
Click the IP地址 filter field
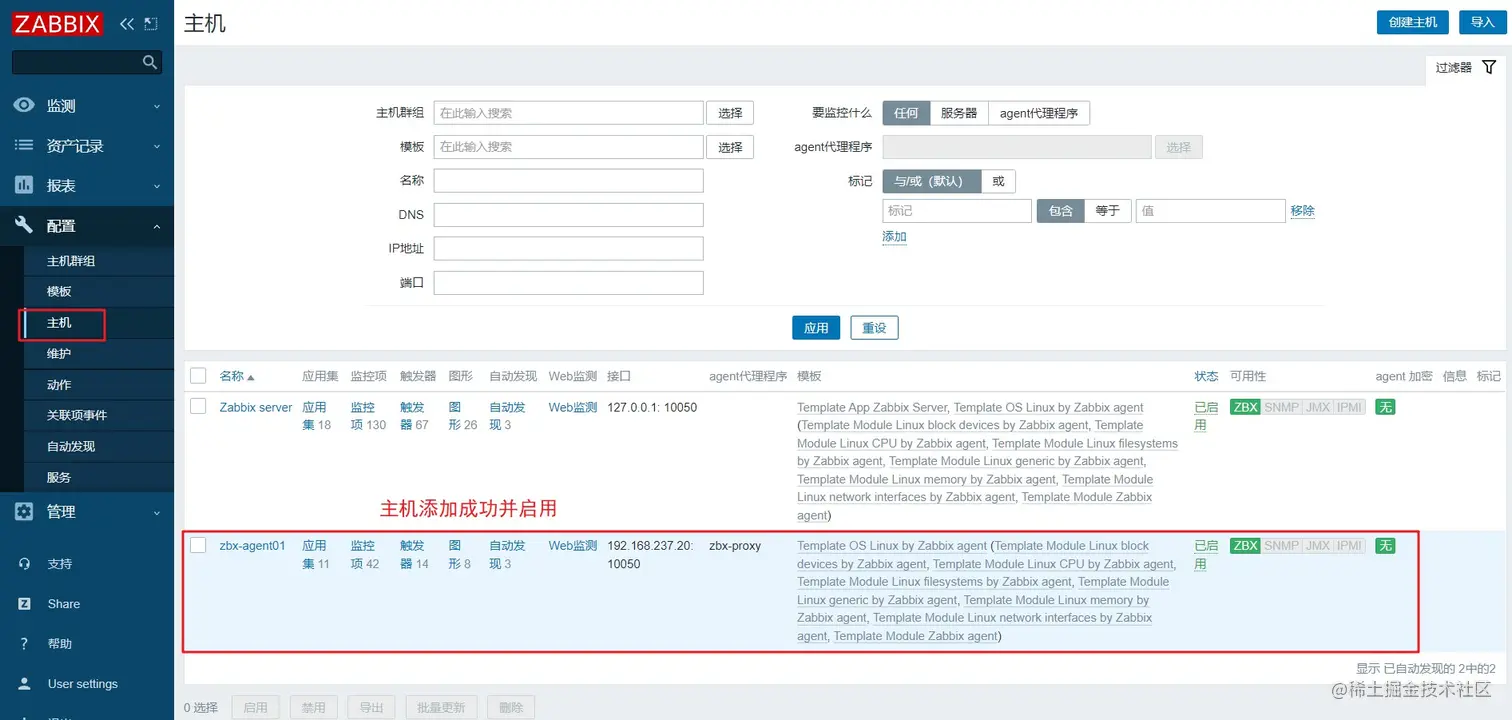click(x=568, y=249)
